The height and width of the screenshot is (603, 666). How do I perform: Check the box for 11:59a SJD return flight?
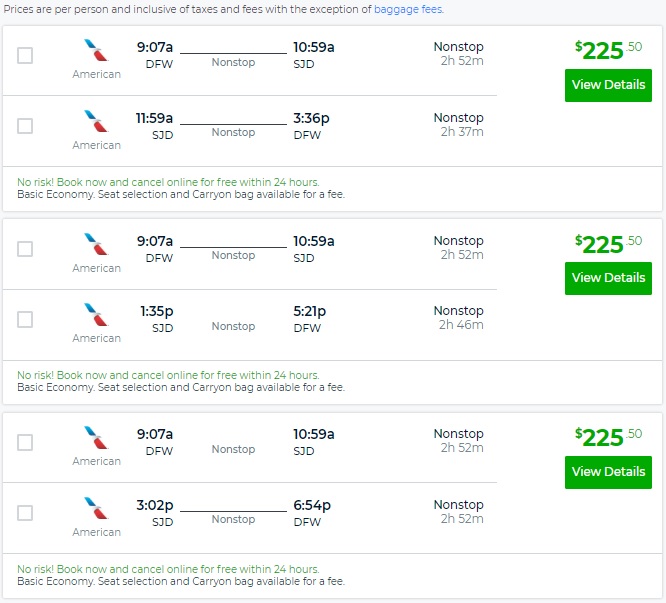(25, 126)
